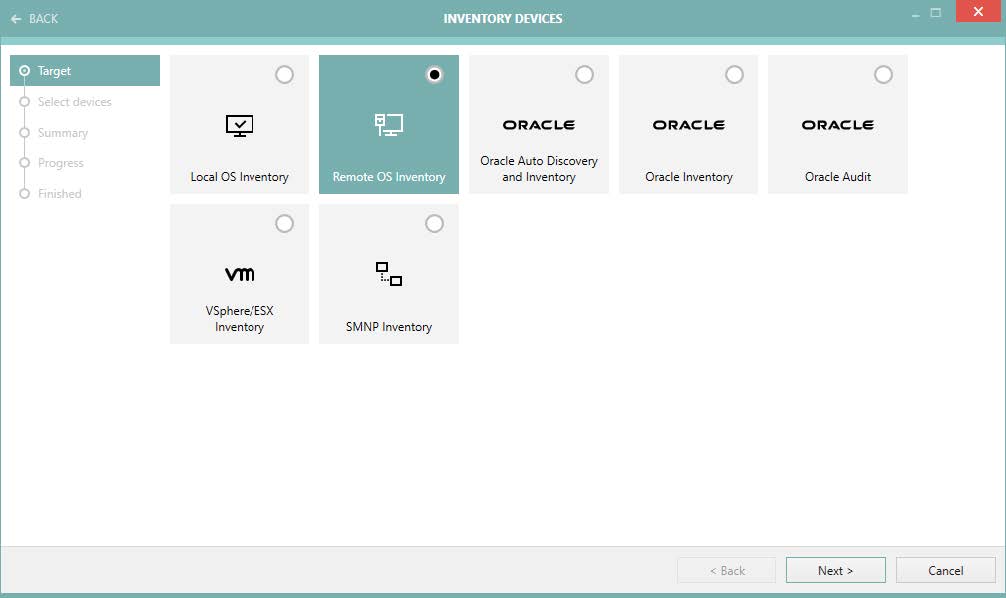Click the Oracle logo above Oracle Auto Discovery
Image resolution: width=1006 pixels, height=598 pixels.
coord(538,125)
